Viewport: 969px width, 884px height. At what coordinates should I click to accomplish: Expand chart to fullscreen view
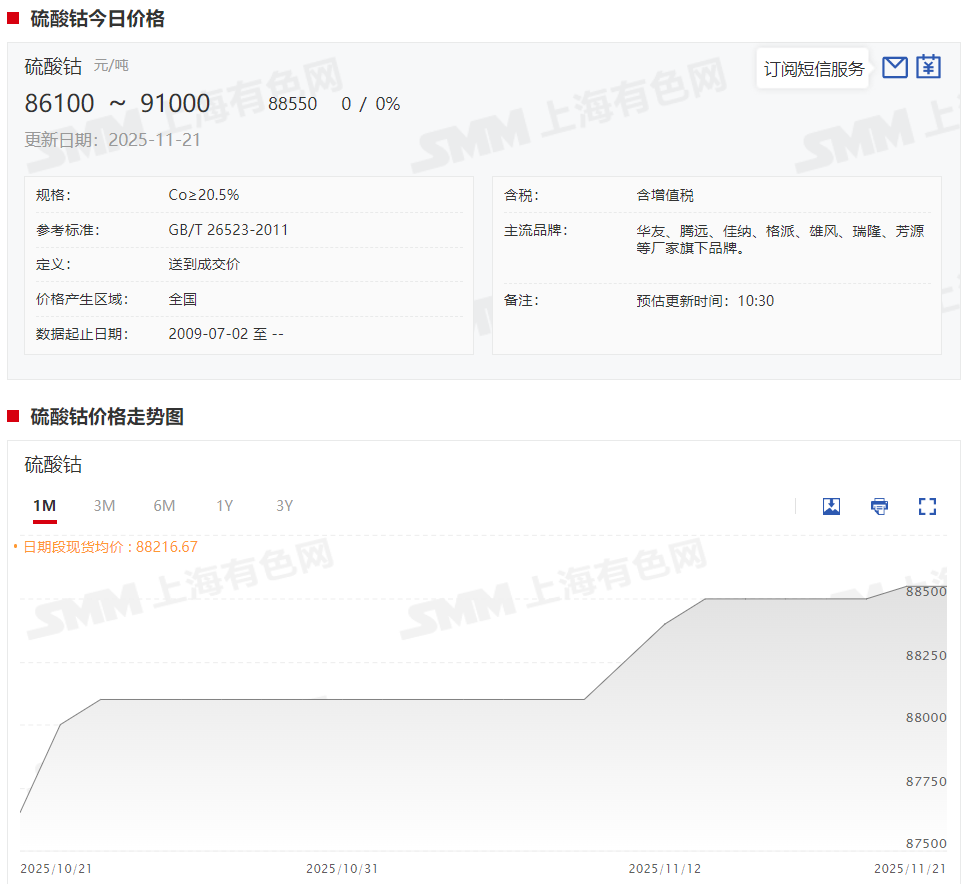(x=927, y=506)
